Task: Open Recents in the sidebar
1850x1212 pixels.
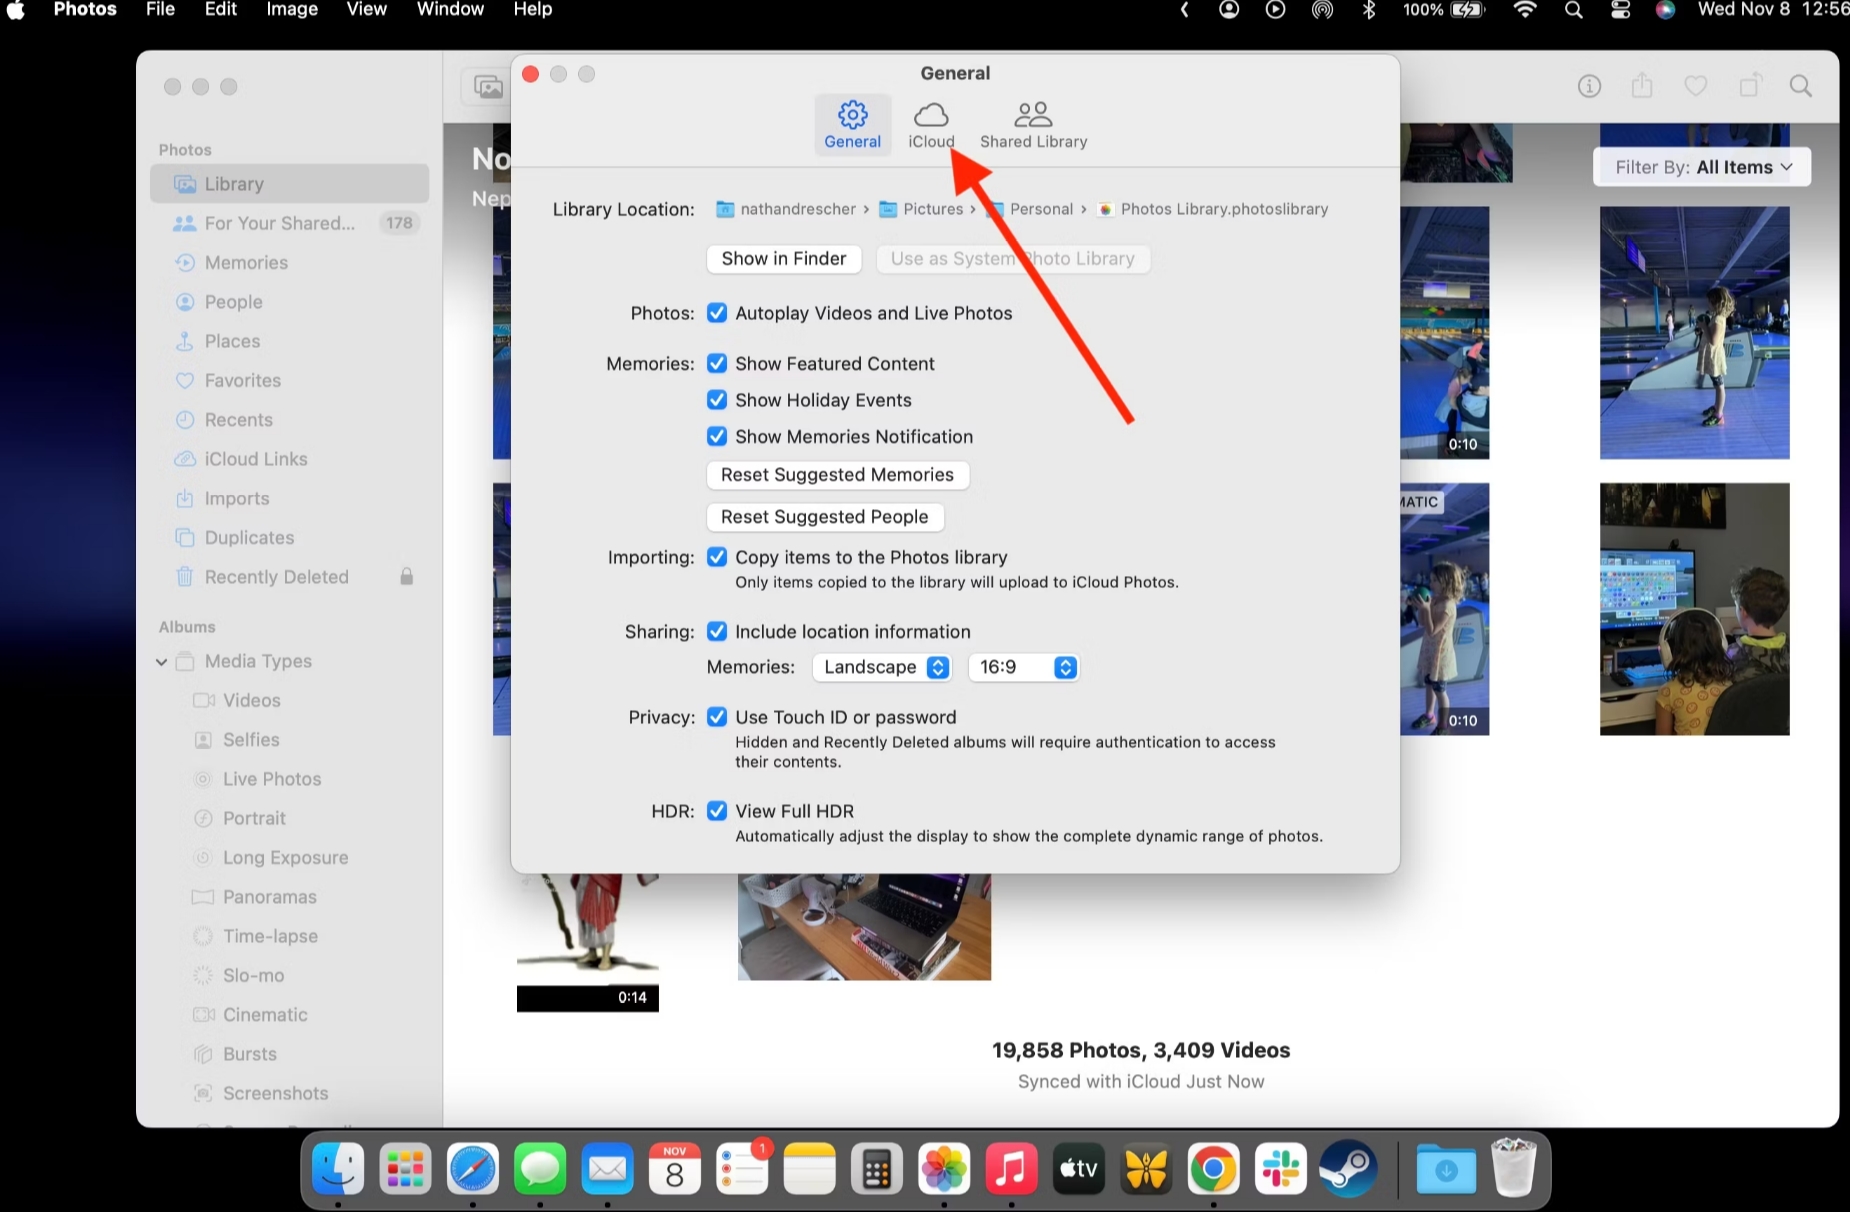Action: click(x=289, y=420)
